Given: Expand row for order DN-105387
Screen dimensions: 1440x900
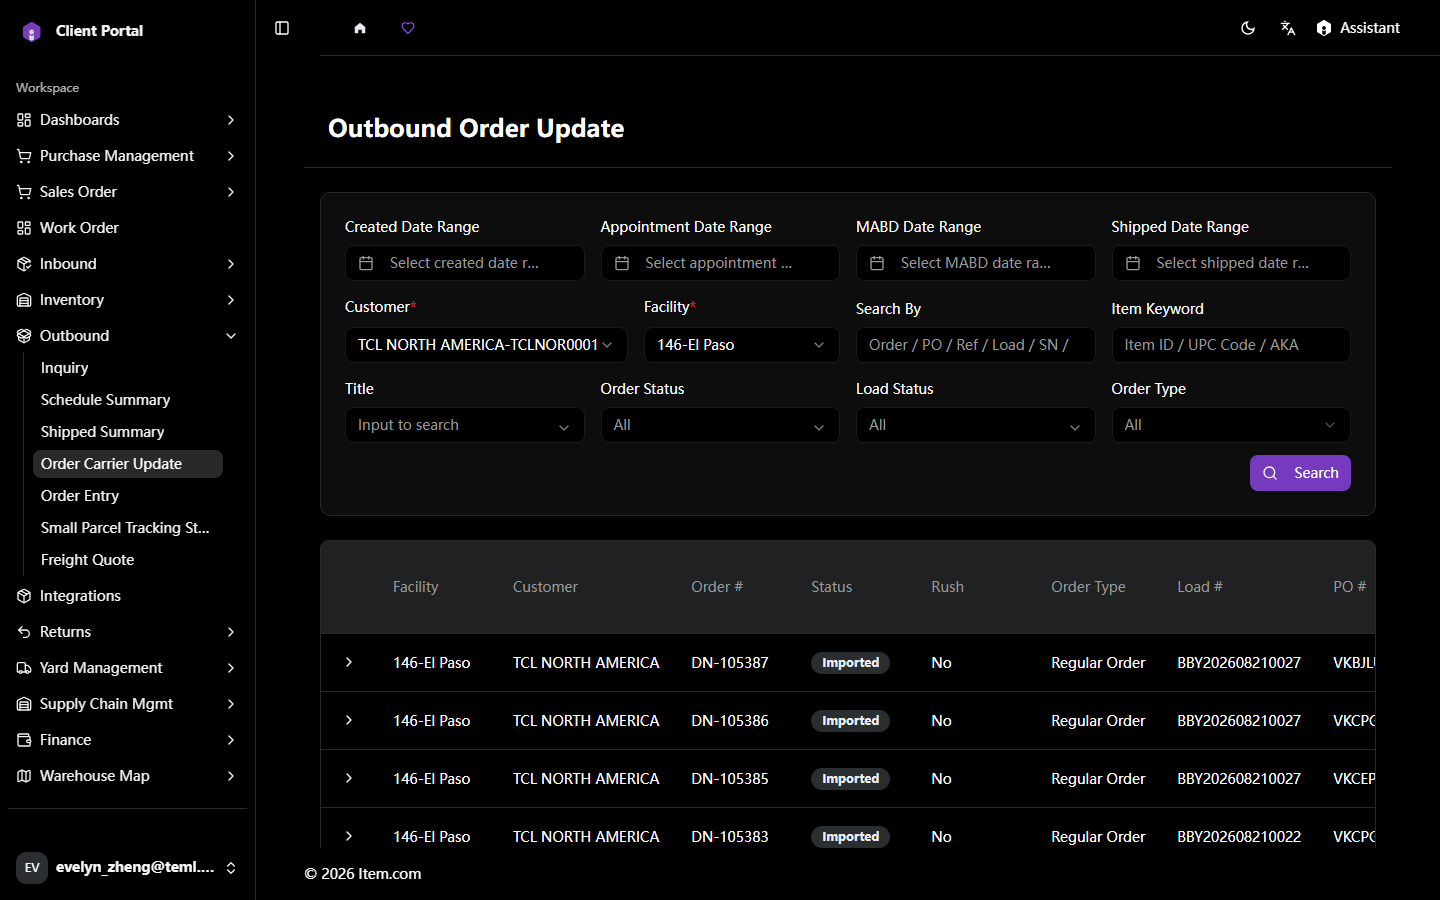Looking at the screenshot, I should coord(349,662).
